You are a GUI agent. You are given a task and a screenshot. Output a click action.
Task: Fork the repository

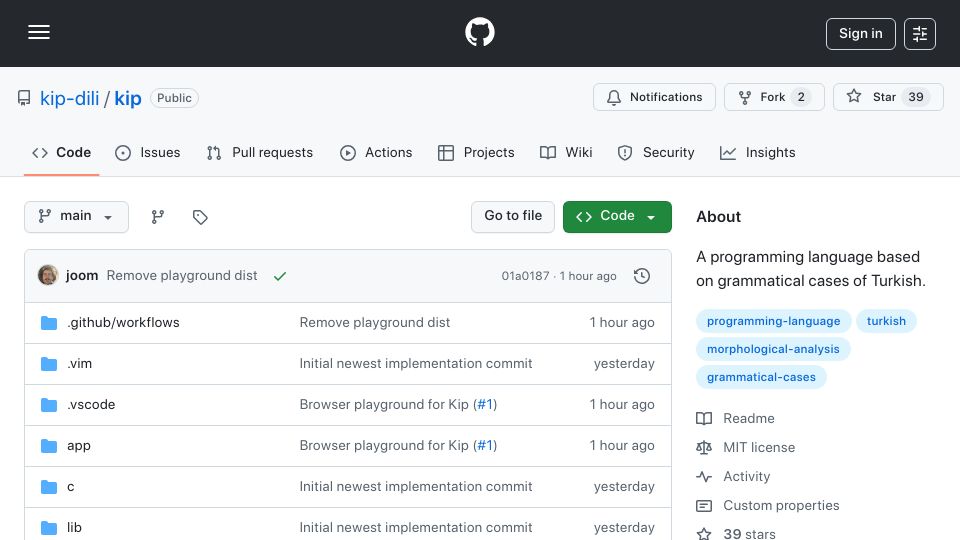click(x=774, y=97)
